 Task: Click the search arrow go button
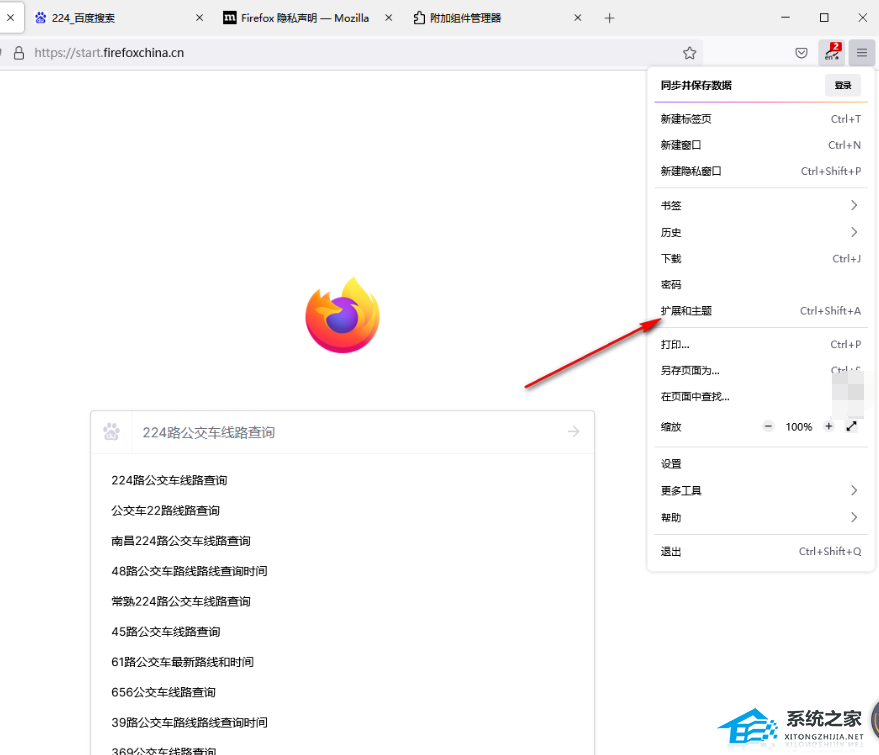pos(573,432)
